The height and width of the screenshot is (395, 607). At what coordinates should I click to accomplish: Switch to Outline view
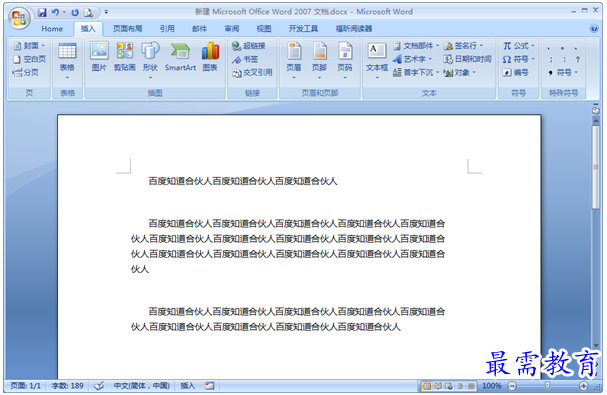pos(460,386)
